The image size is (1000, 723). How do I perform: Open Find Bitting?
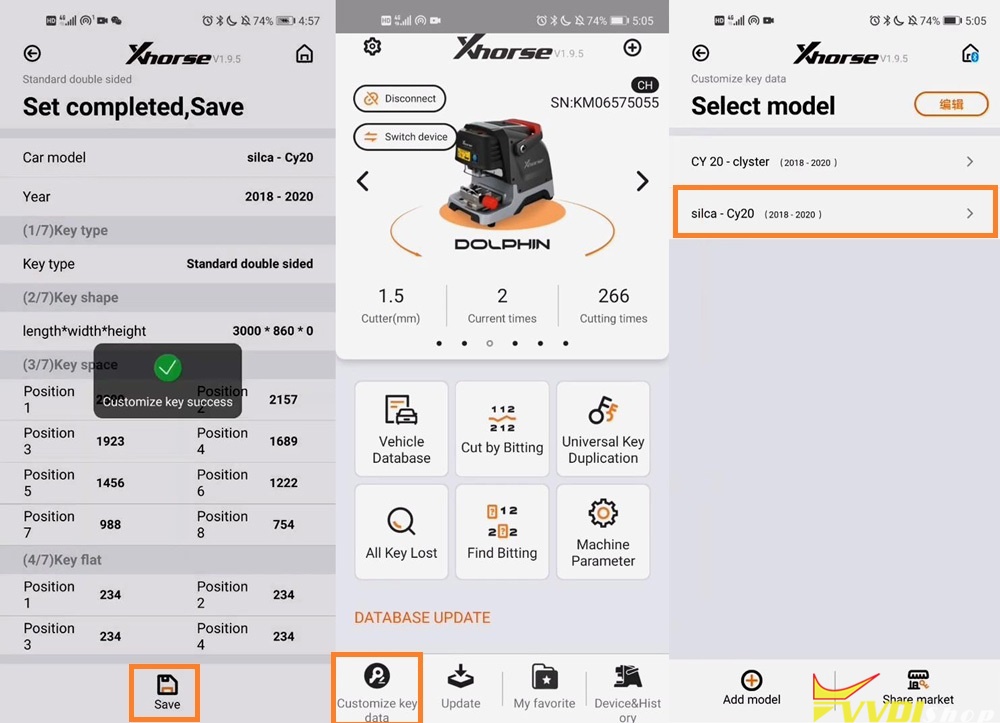tap(502, 532)
